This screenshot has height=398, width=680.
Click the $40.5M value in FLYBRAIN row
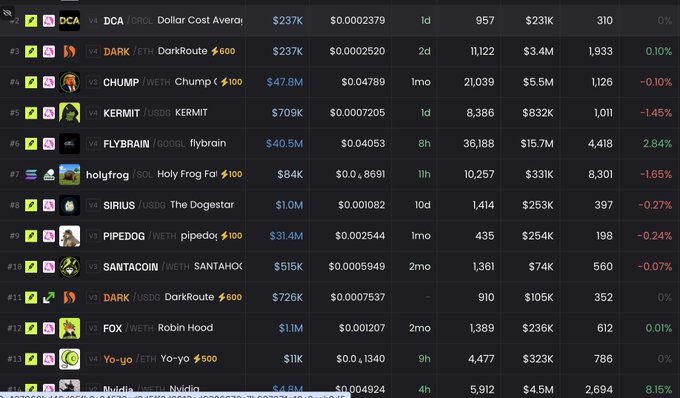click(284, 144)
